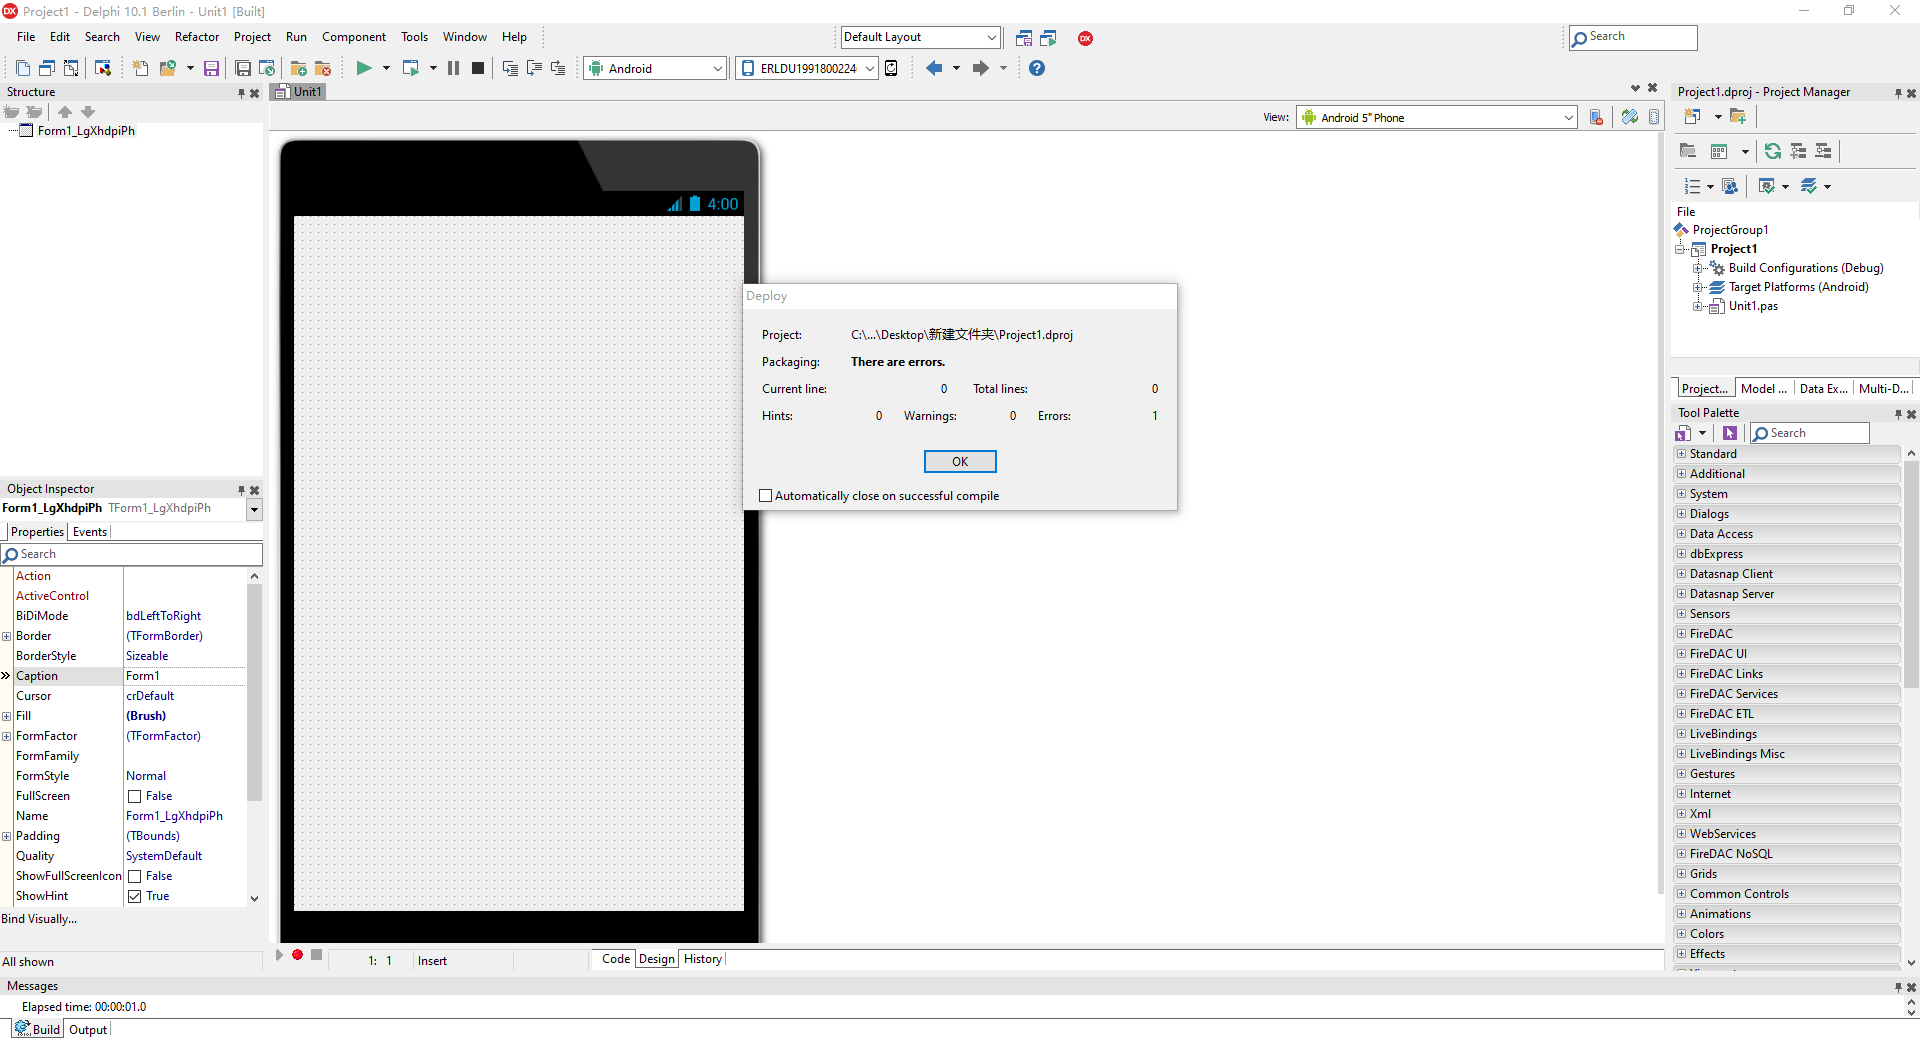The image size is (1920, 1038).
Task: Click the Collapse All icon in Project Manager
Action: click(x=1823, y=151)
